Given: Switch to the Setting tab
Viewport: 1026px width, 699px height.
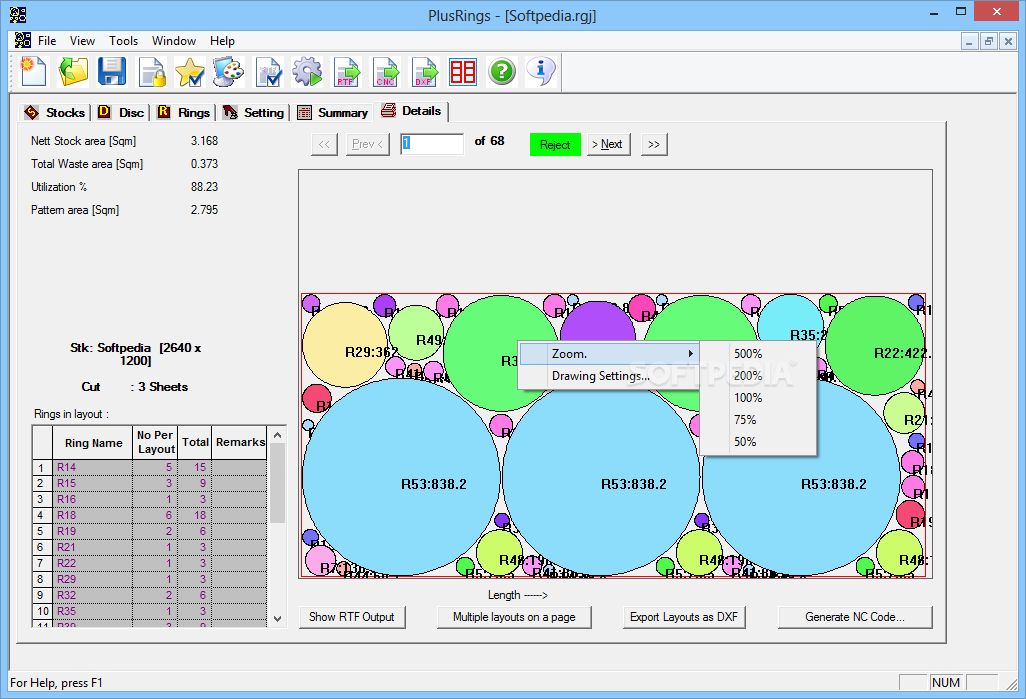Looking at the screenshot, I should tap(253, 113).
